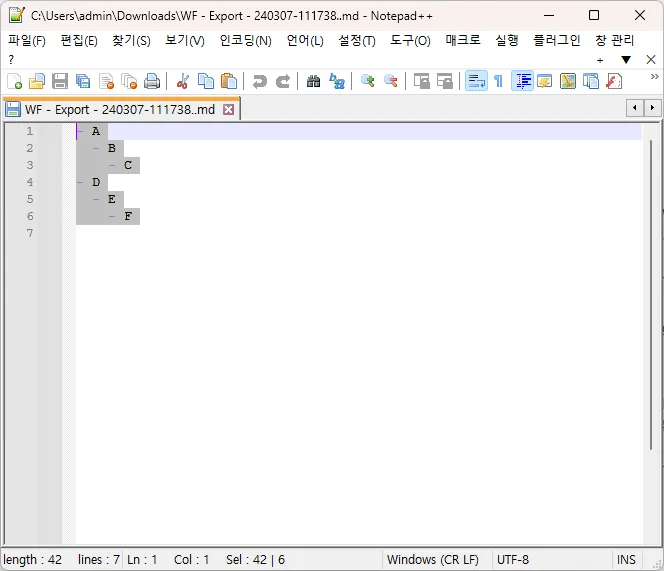Open Find dialog with binoculars icon
This screenshot has width=664, height=571.
pyautogui.click(x=313, y=81)
